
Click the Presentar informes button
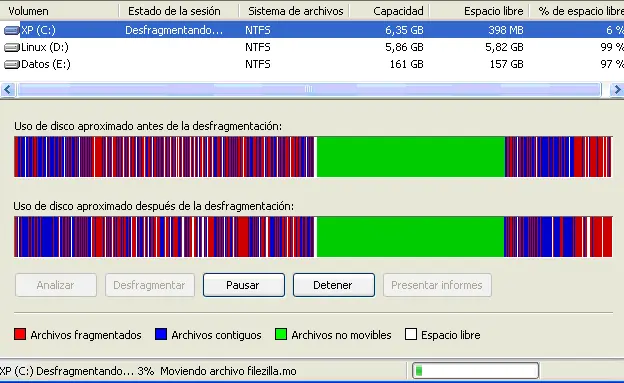pyautogui.click(x=437, y=285)
